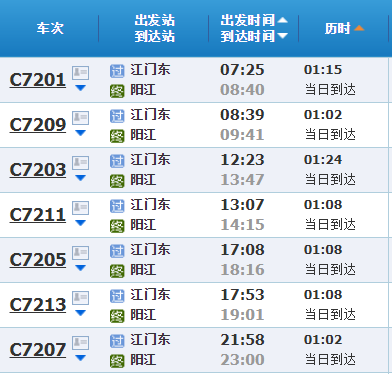Viewport: 392px width, 374px height.
Task: Expand stop details arrow under C7207
Action: pos(80,358)
